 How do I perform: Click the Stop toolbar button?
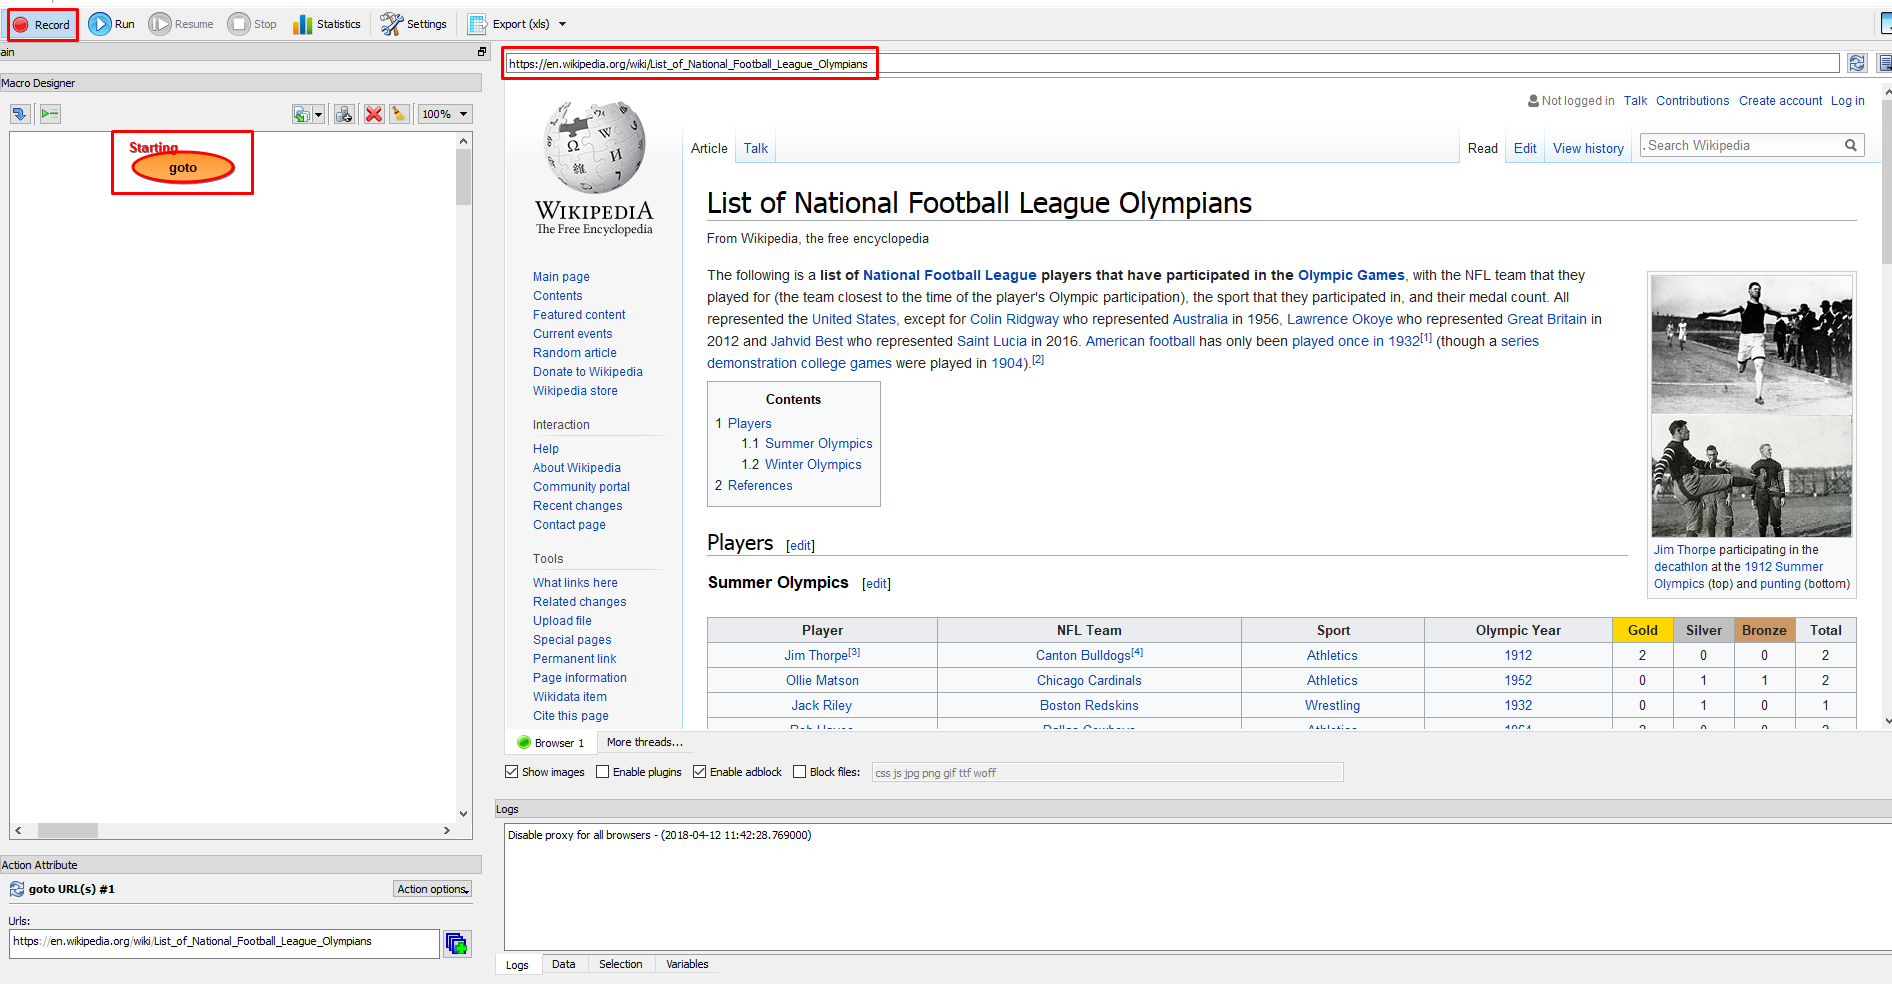[252, 24]
